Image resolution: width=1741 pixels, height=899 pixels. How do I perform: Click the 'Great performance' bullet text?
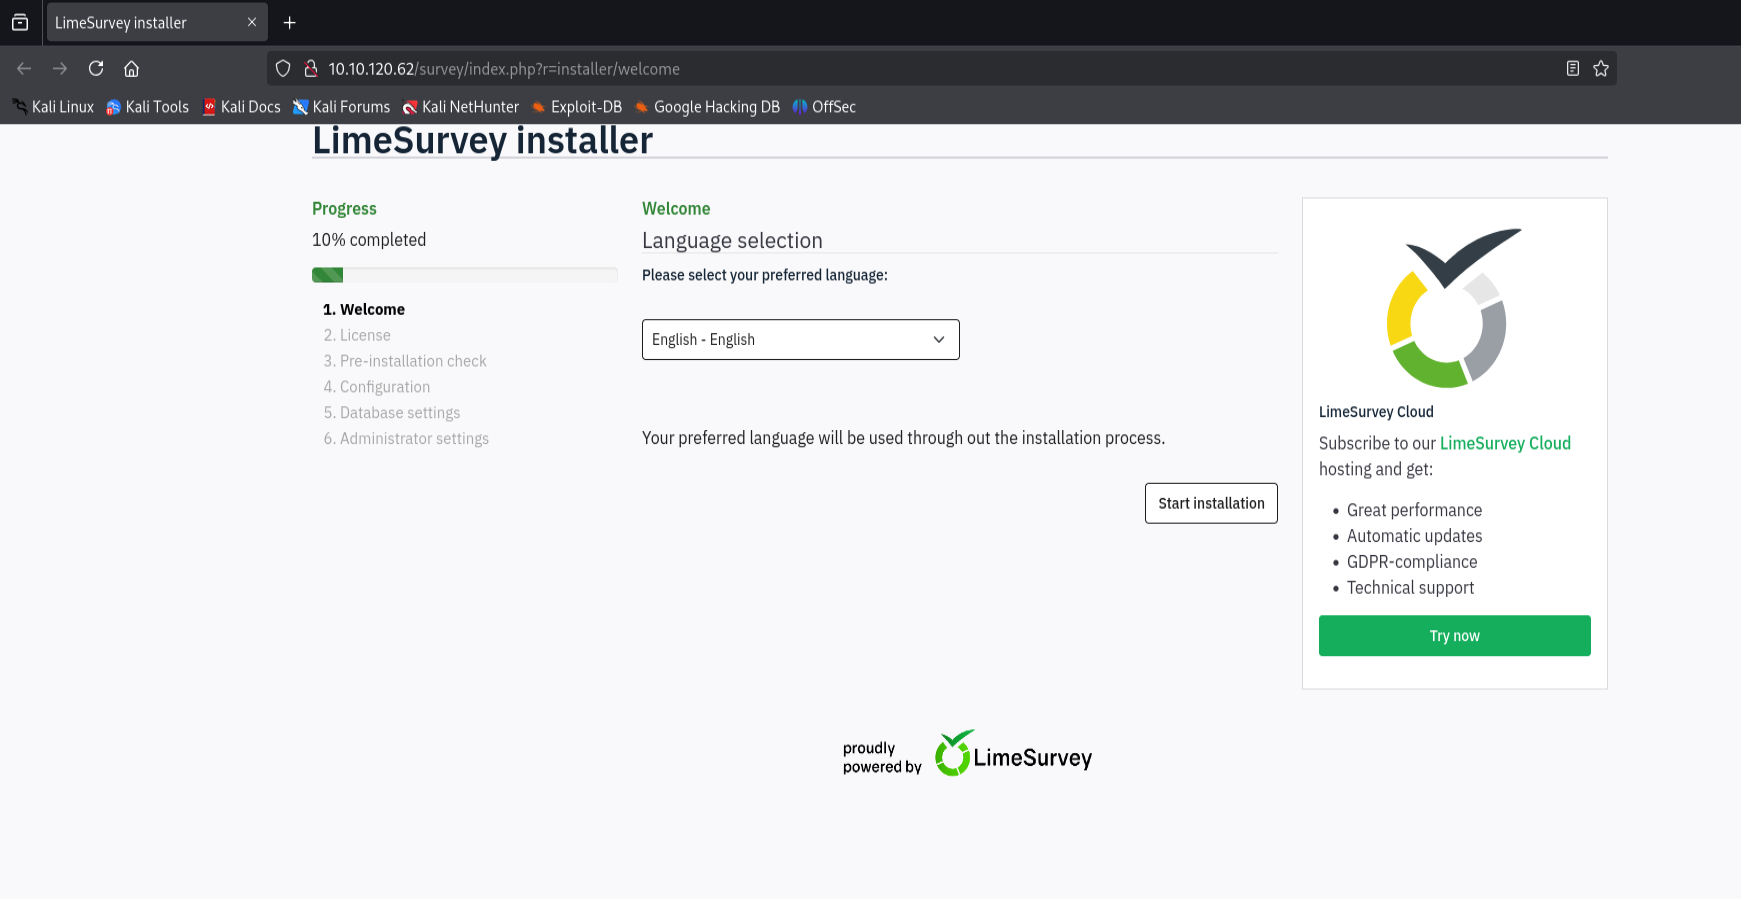[1414, 510]
